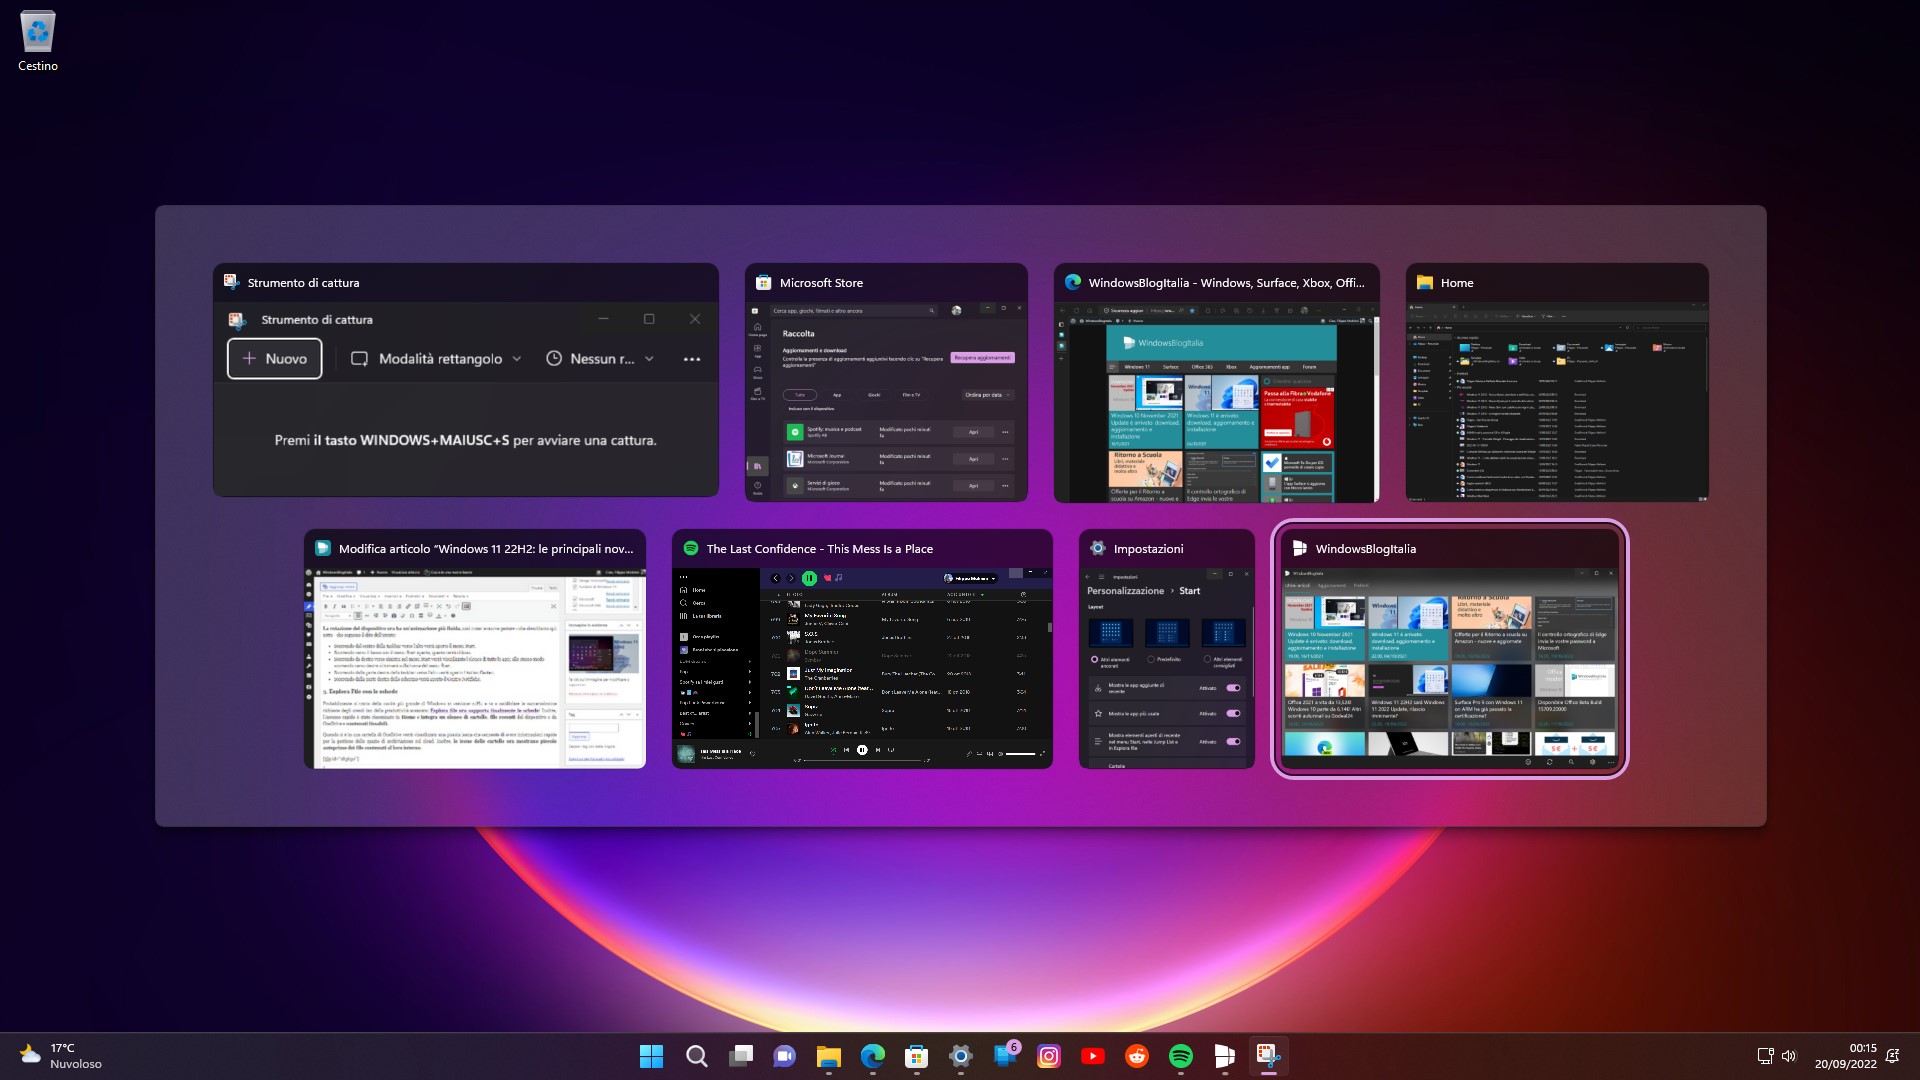Launch Teams Chat from the taskbar

click(785, 1056)
